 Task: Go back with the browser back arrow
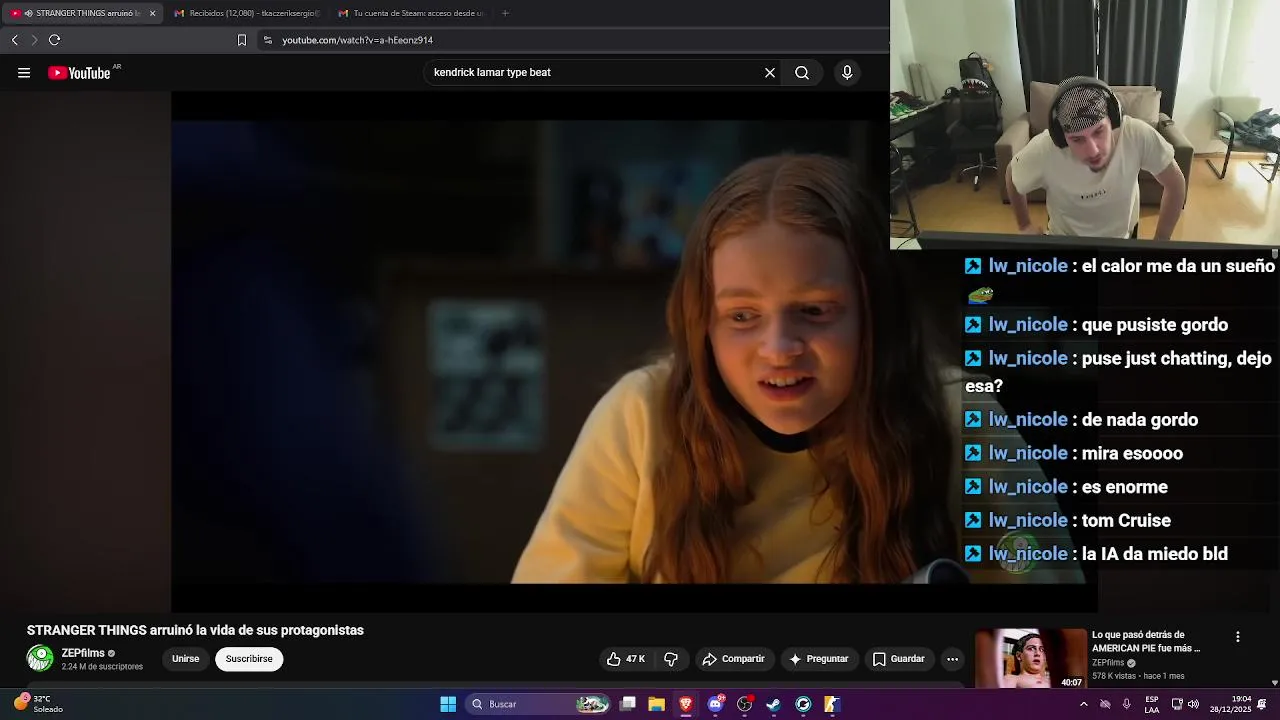coord(15,40)
